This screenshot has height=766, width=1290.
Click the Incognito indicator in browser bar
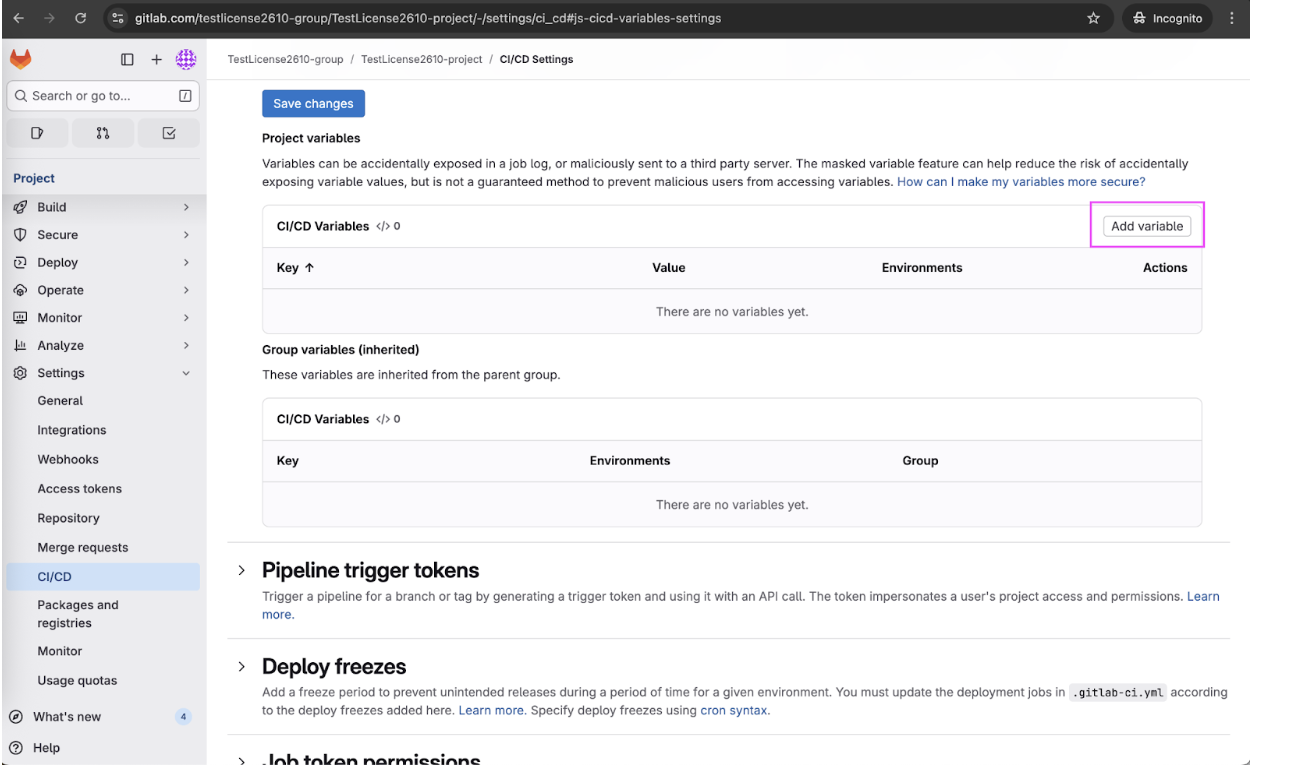1167,17
